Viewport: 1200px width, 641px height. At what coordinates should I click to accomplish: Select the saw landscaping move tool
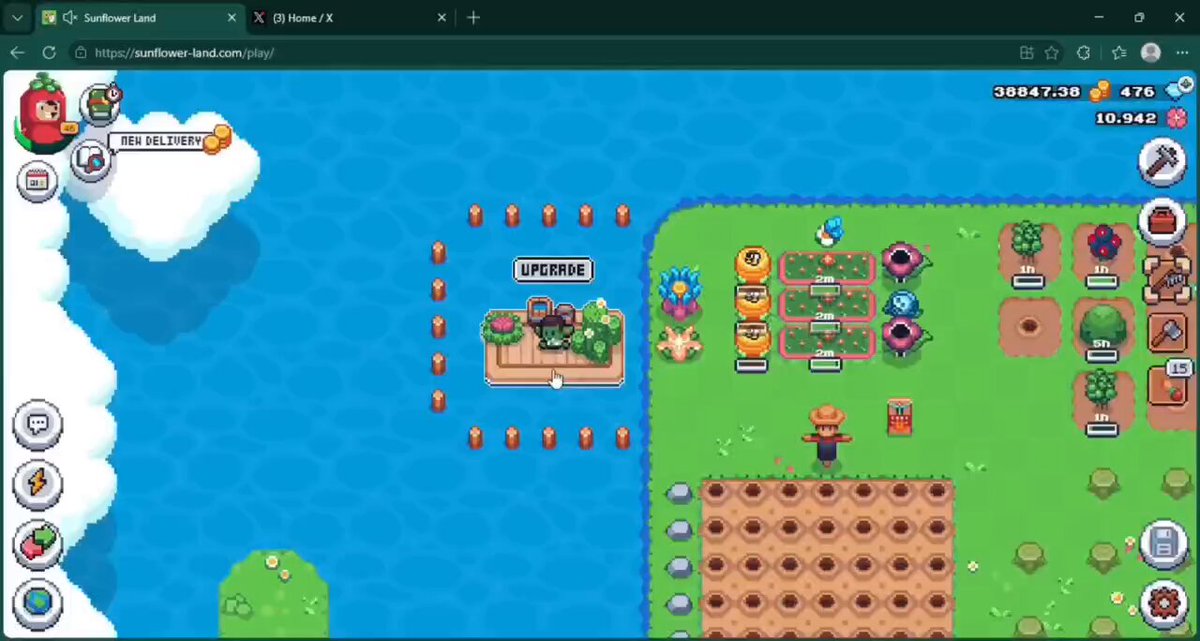pyautogui.click(x=1166, y=279)
